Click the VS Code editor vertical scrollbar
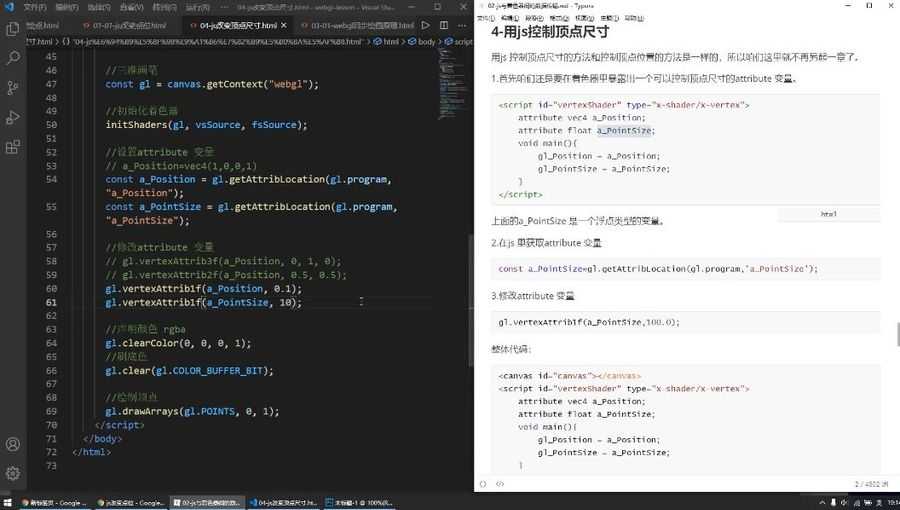Image resolution: width=900 pixels, height=510 pixels. [x=471, y=301]
